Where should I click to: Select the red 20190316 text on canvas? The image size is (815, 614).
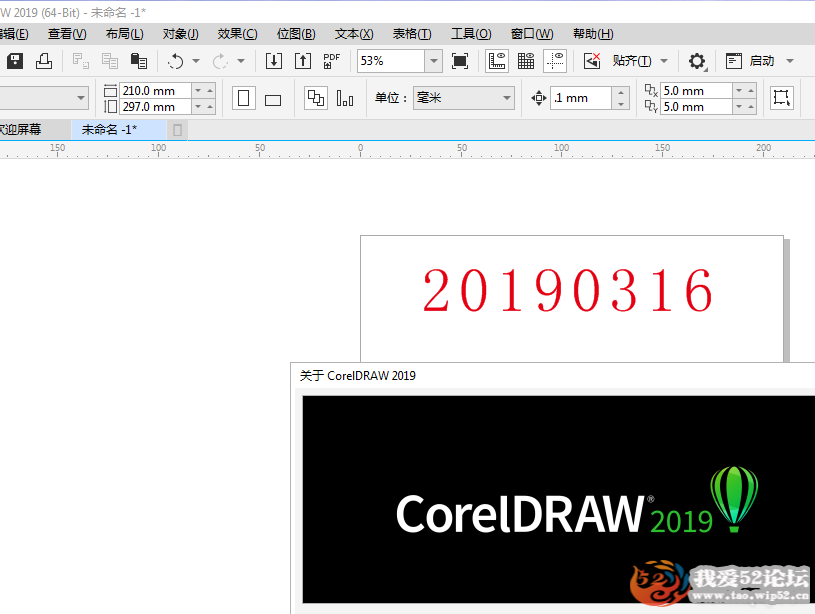(568, 291)
